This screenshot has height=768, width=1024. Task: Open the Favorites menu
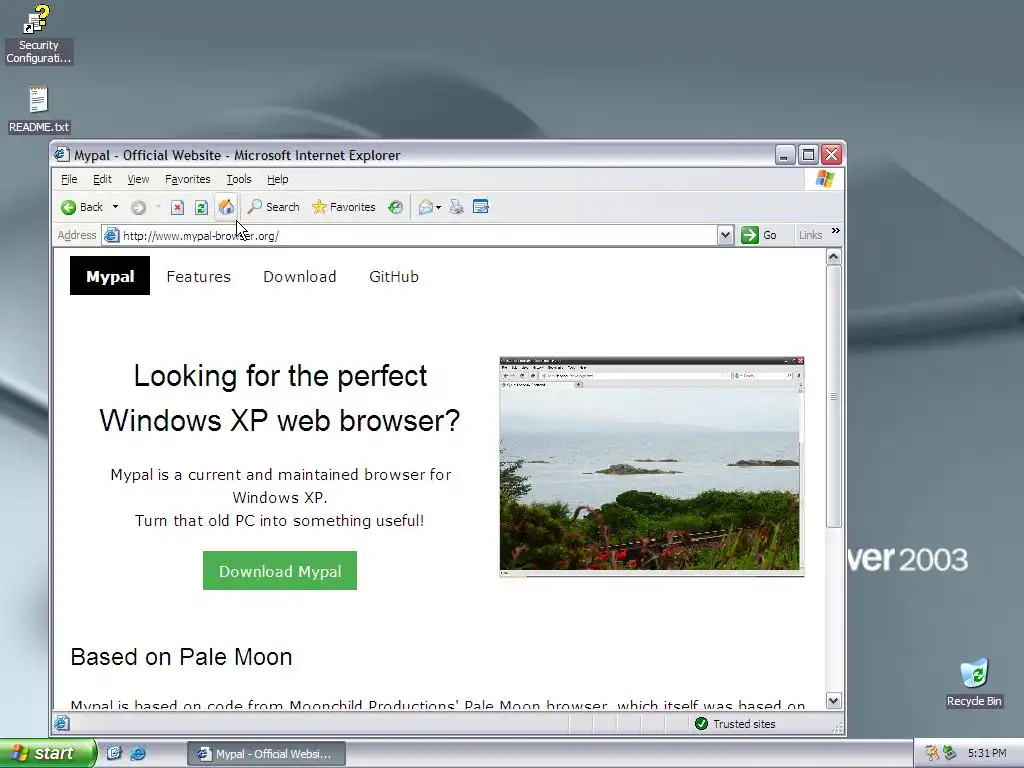point(187,179)
